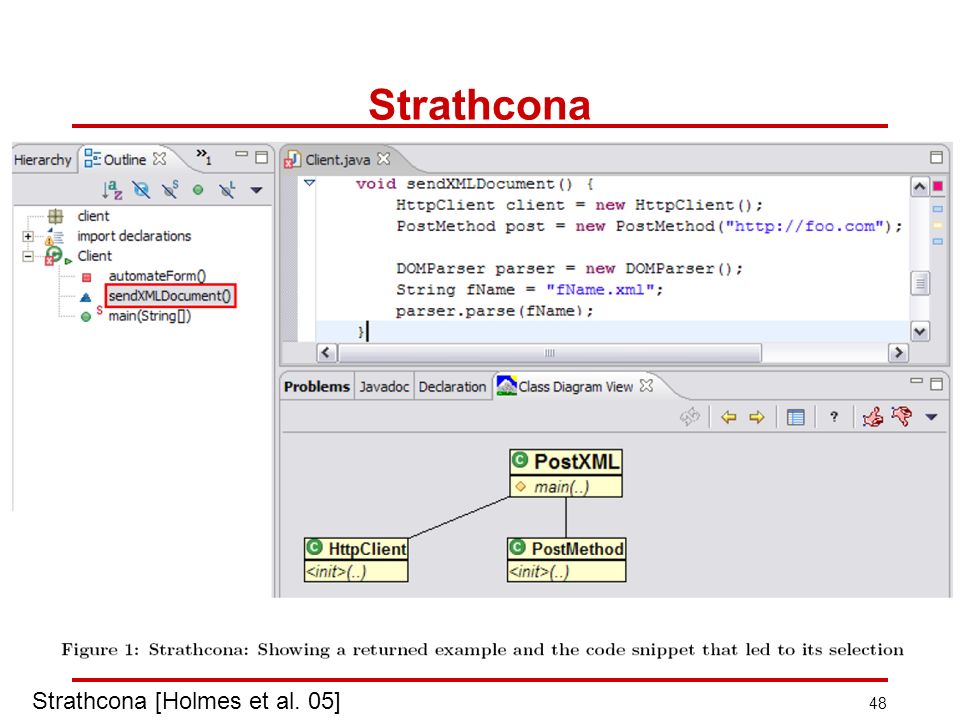This screenshot has width=960, height=720.
Task: Toggle hide static members in Outline
Action: click(170, 189)
